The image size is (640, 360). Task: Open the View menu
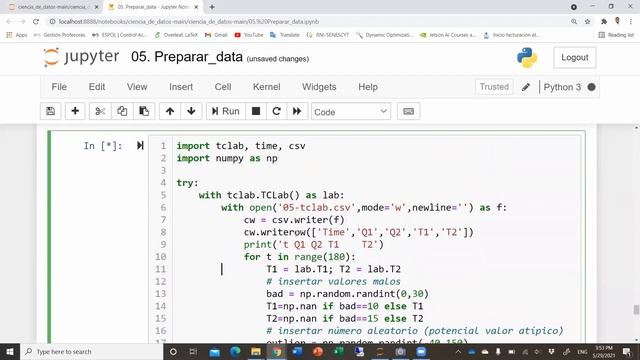(x=137, y=87)
